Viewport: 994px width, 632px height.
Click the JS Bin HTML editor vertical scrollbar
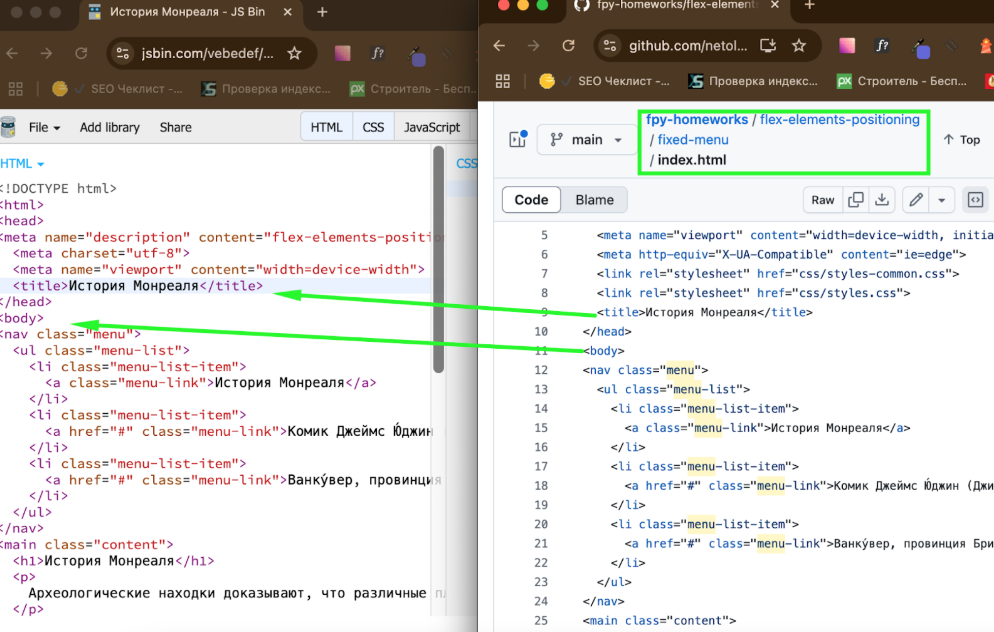click(438, 260)
